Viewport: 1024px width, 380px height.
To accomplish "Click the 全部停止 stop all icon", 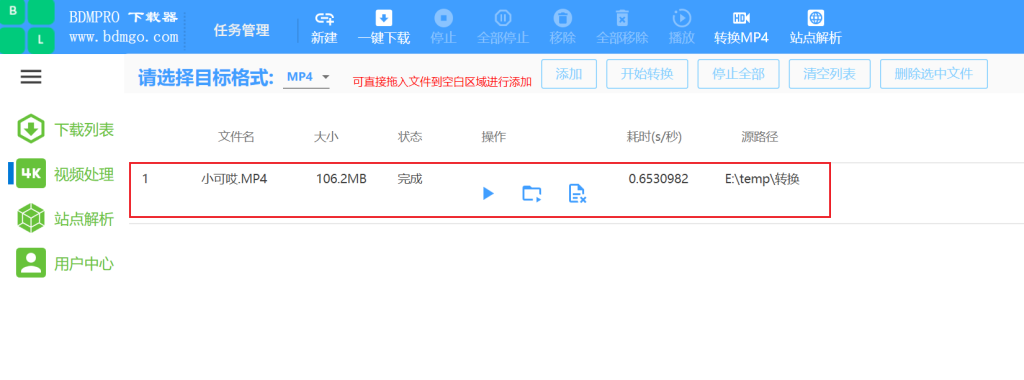I will point(502,18).
